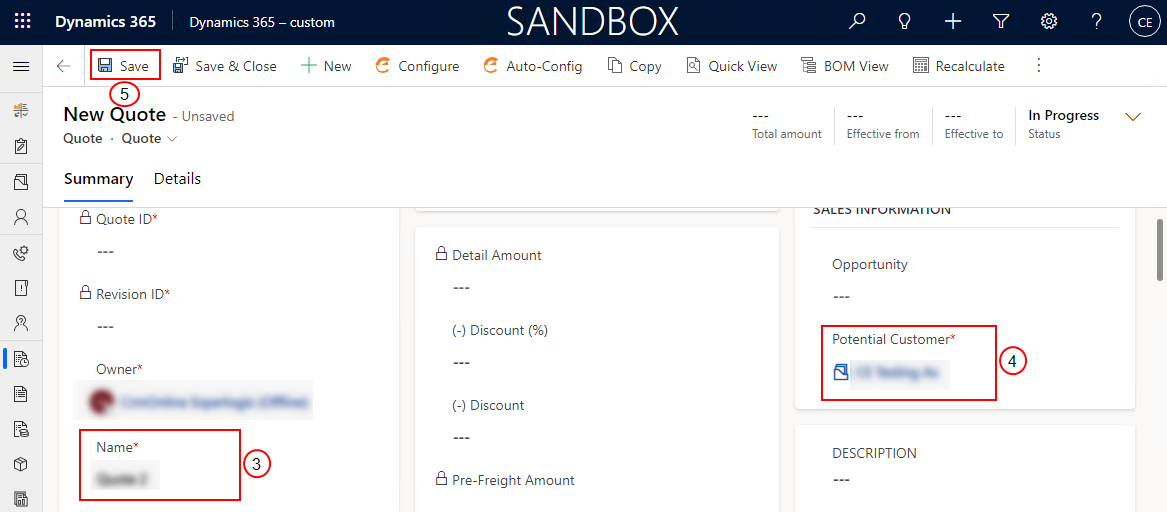
Task: Click the Configure command
Action: 417,66
